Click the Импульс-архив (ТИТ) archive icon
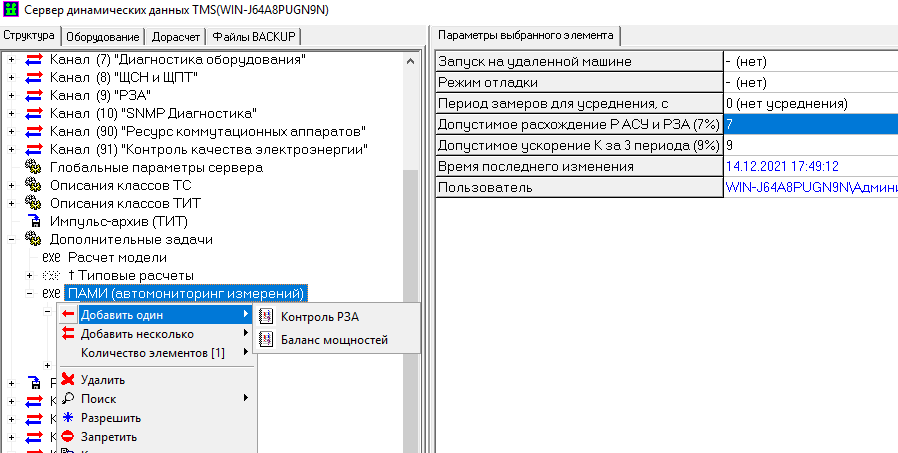This screenshot has width=898, height=453. pos(34,222)
